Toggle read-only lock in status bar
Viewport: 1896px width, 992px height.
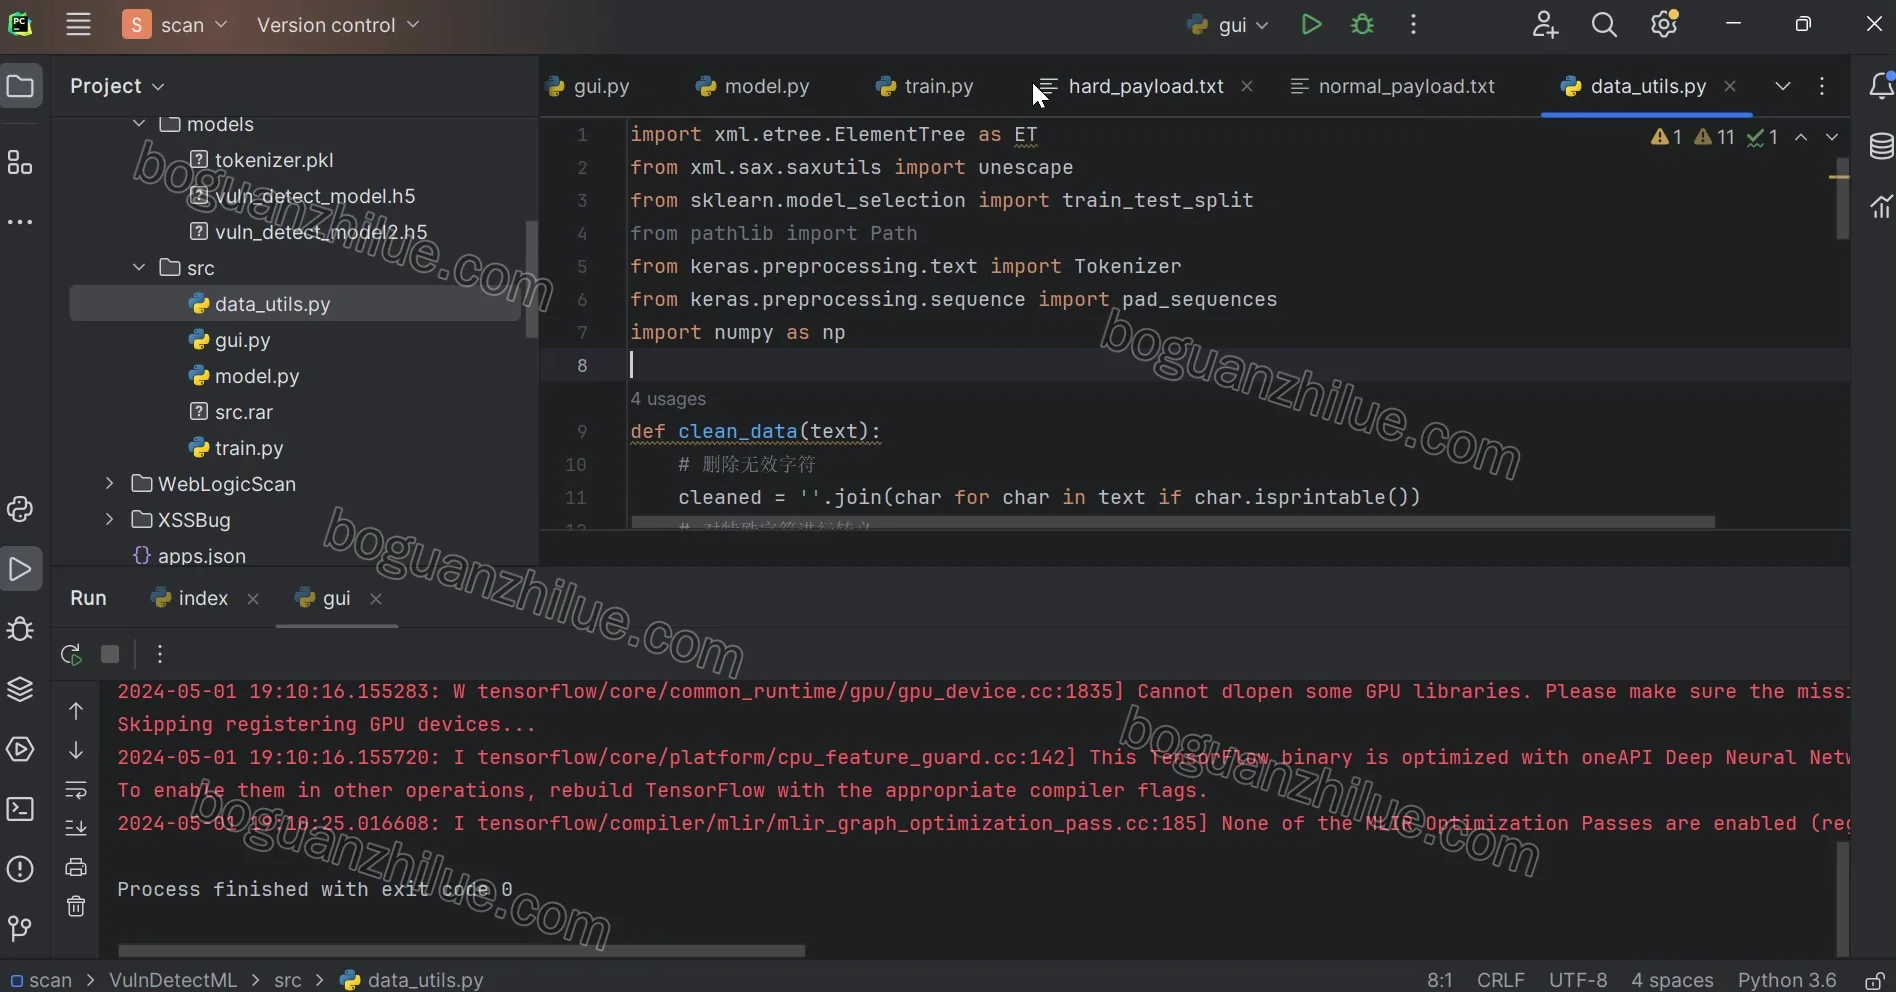1875,980
